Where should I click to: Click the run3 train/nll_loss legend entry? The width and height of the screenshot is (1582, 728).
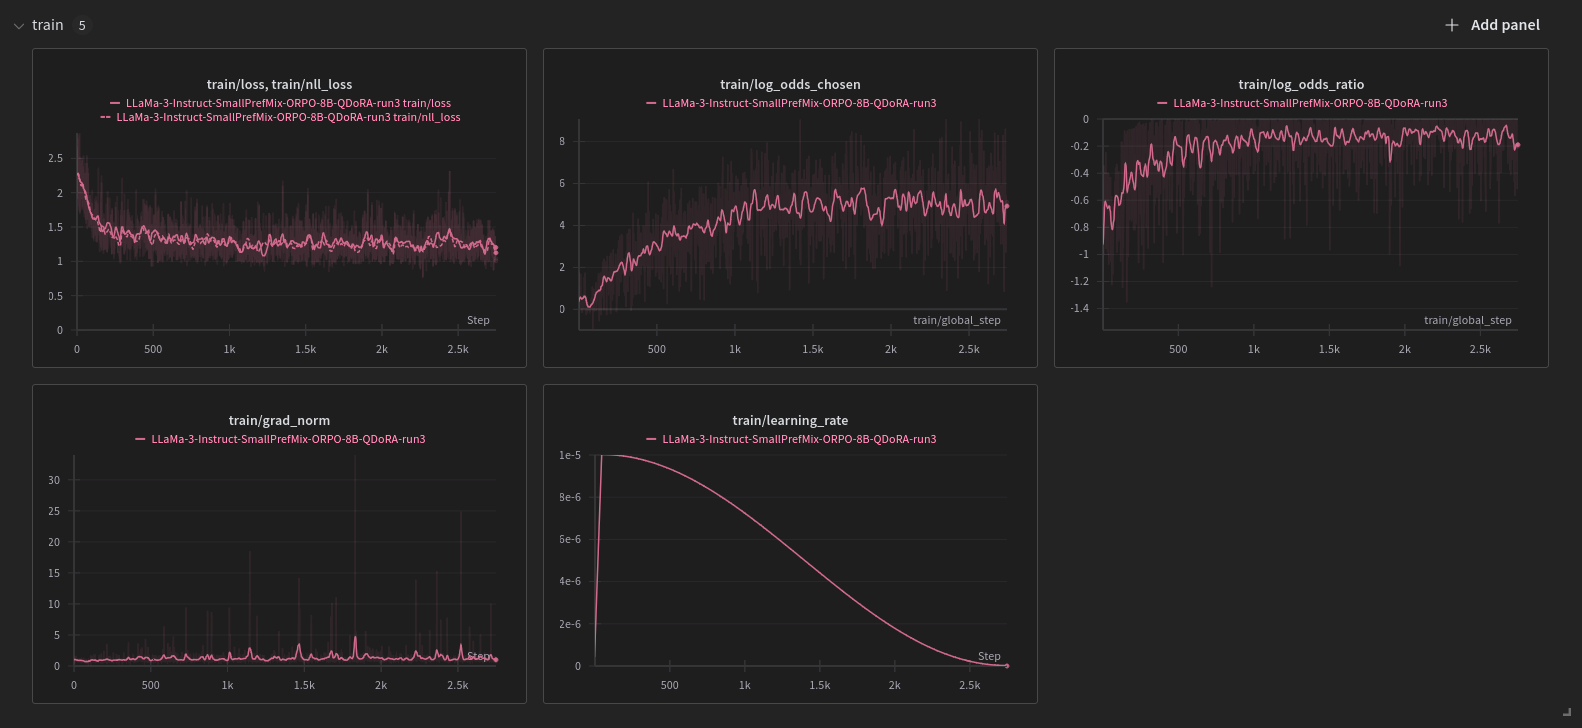[280, 117]
